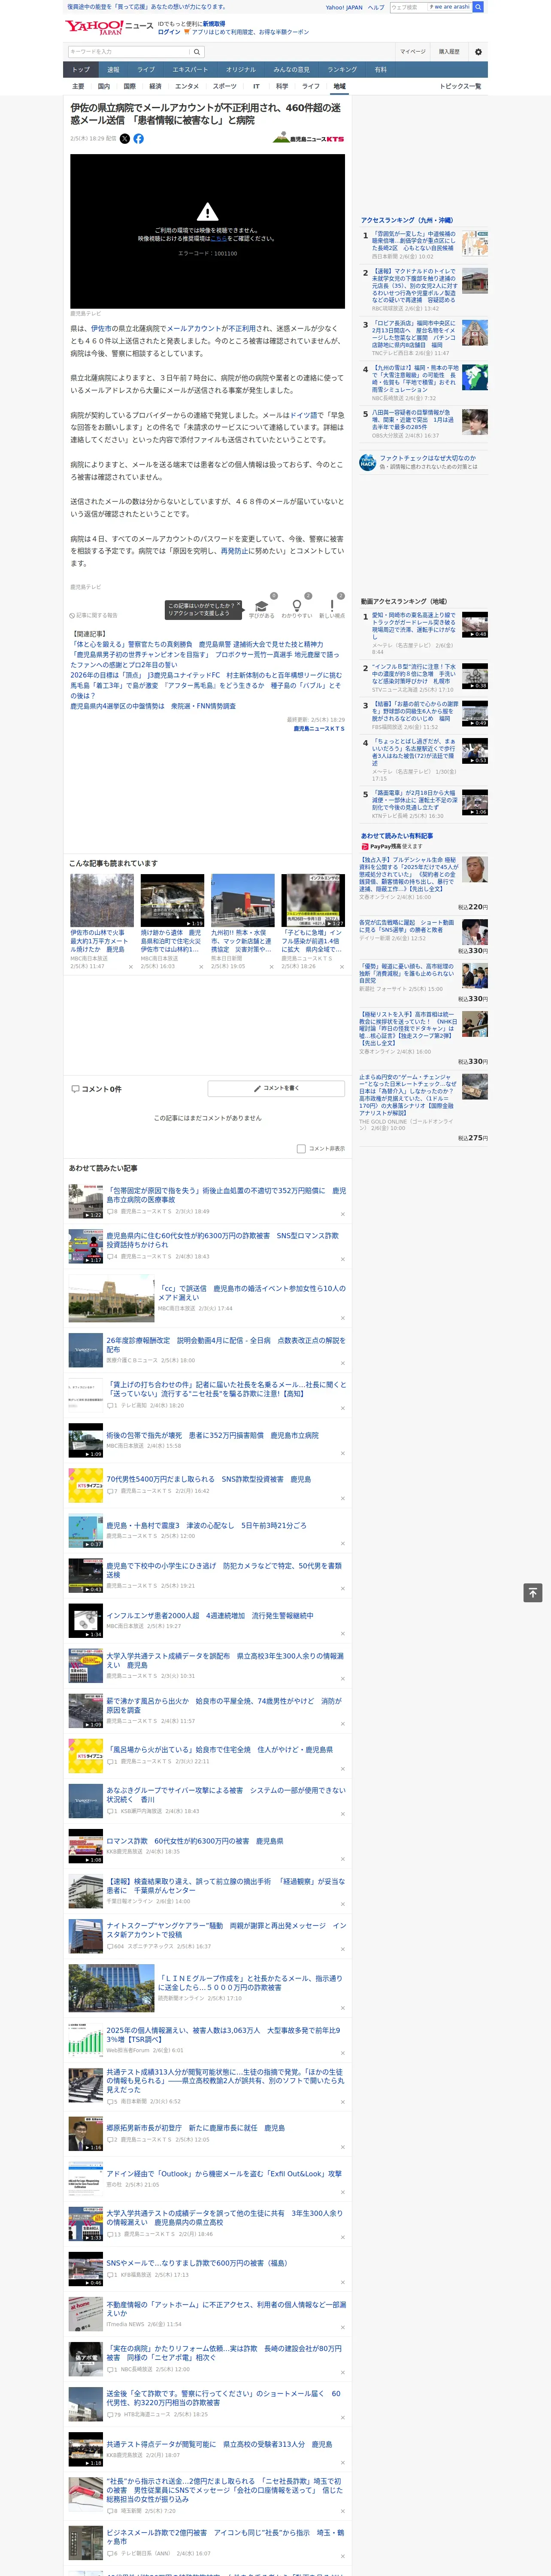Screen dimensions: 551x2576
Task: Open video ranking 愛知・岡崎市の東名高速 item
Action: pos(414,626)
